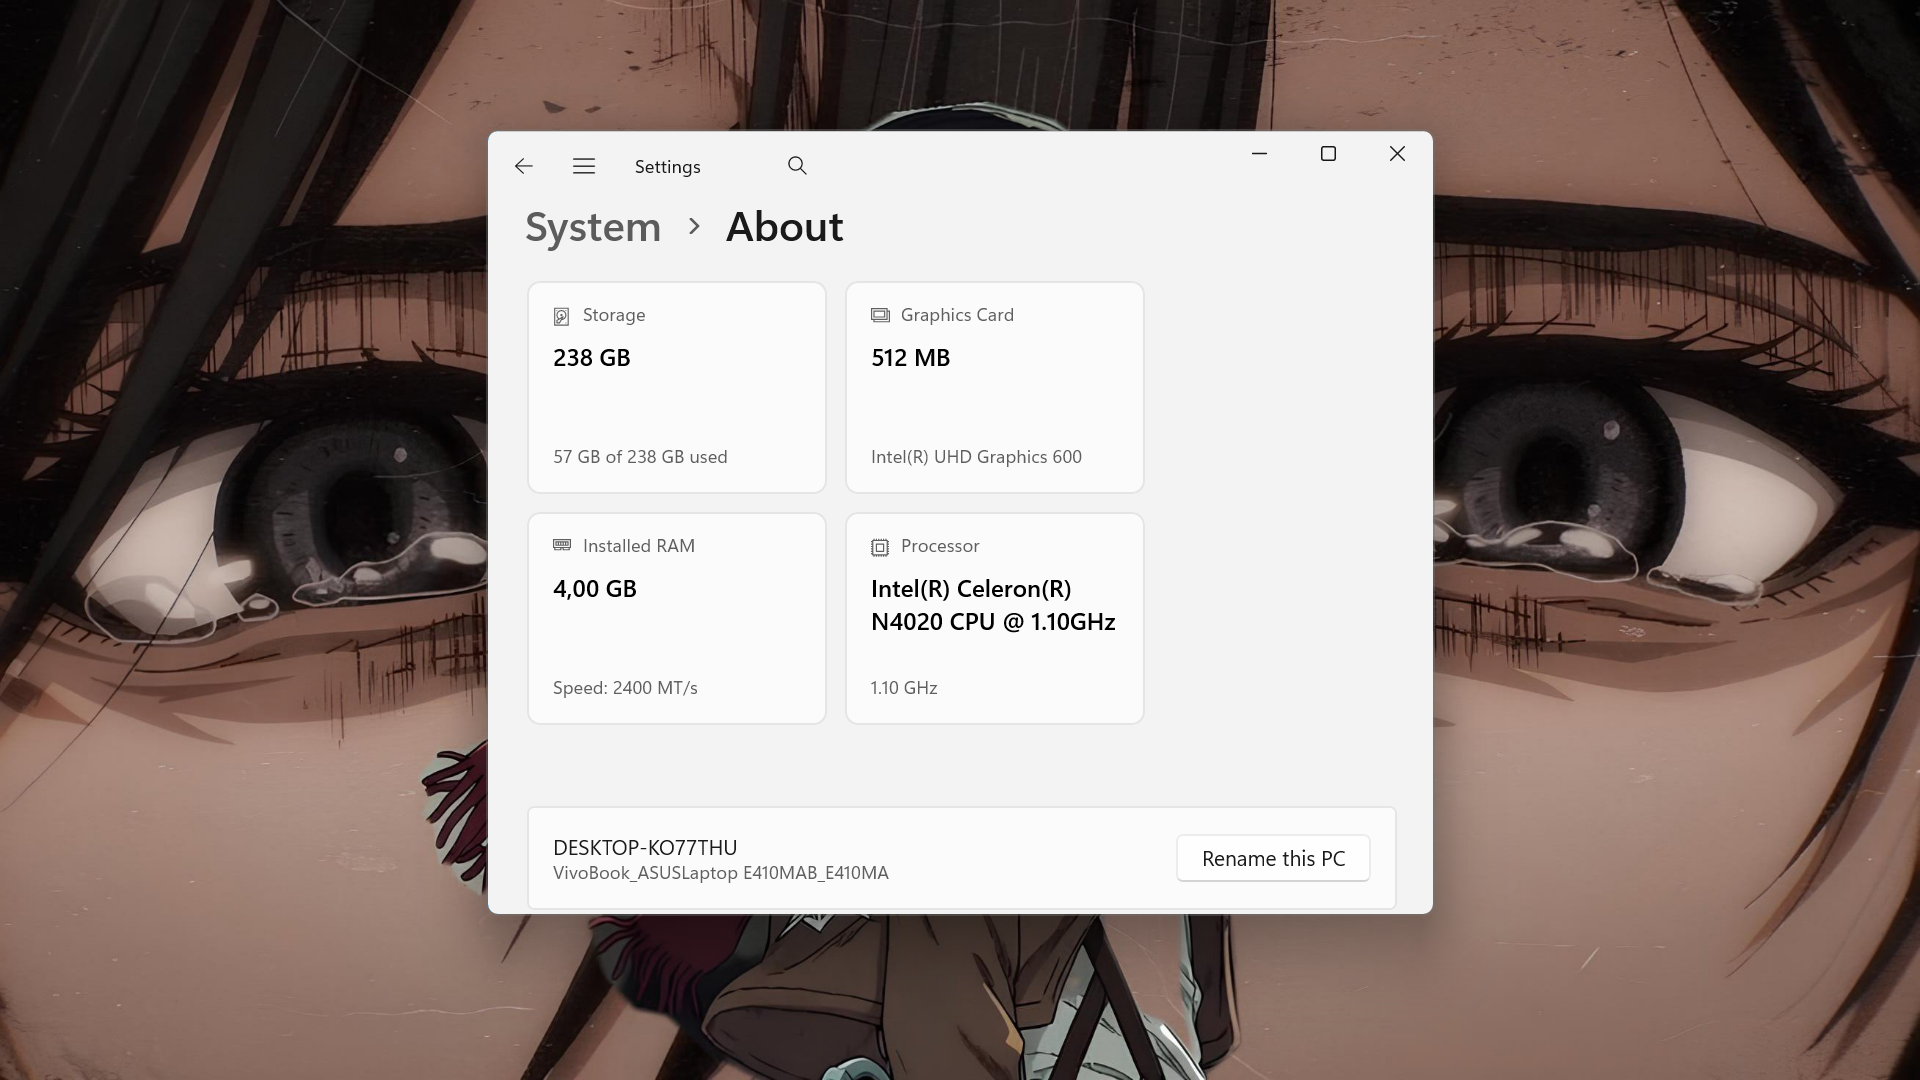Minimize the Settings window
The height and width of the screenshot is (1080, 1920).
click(x=1259, y=154)
